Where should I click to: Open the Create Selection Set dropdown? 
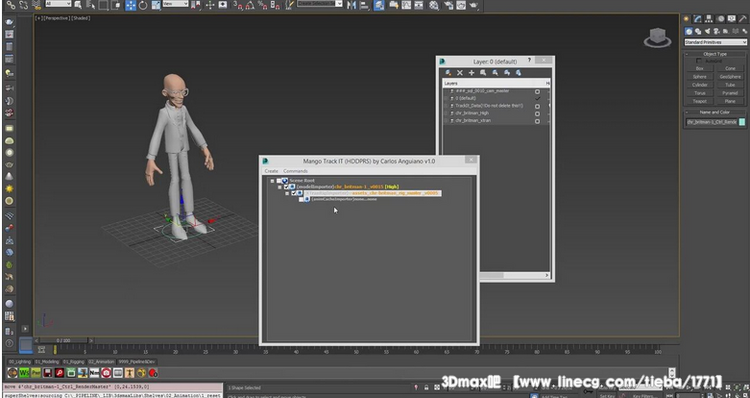click(320, 4)
